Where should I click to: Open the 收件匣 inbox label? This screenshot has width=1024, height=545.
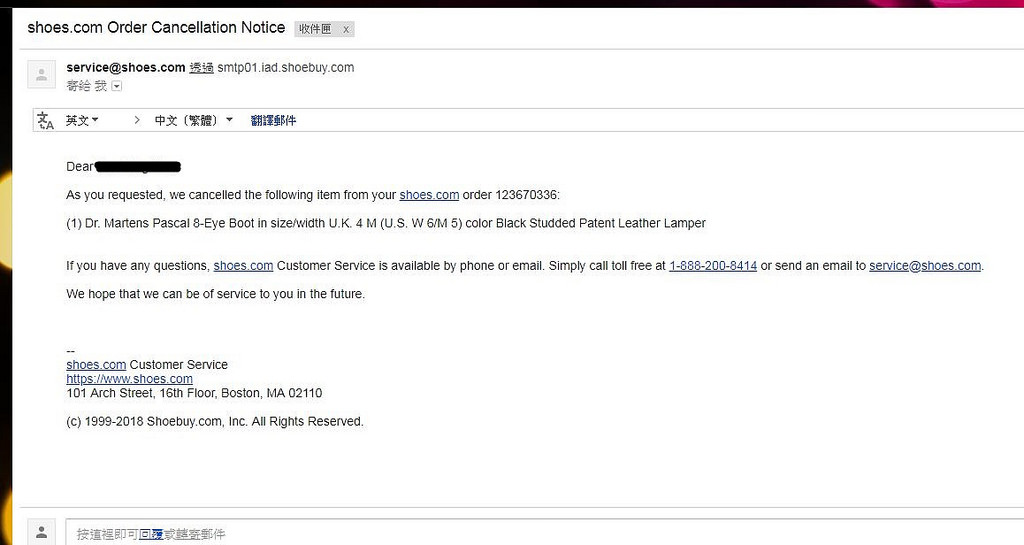coord(315,29)
